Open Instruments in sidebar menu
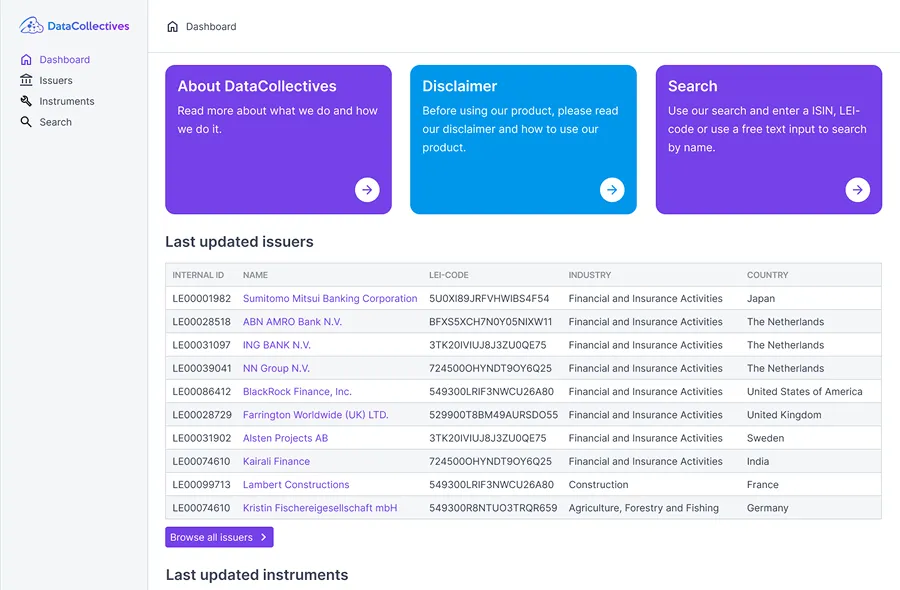Image resolution: width=900 pixels, height=590 pixels. tap(67, 101)
